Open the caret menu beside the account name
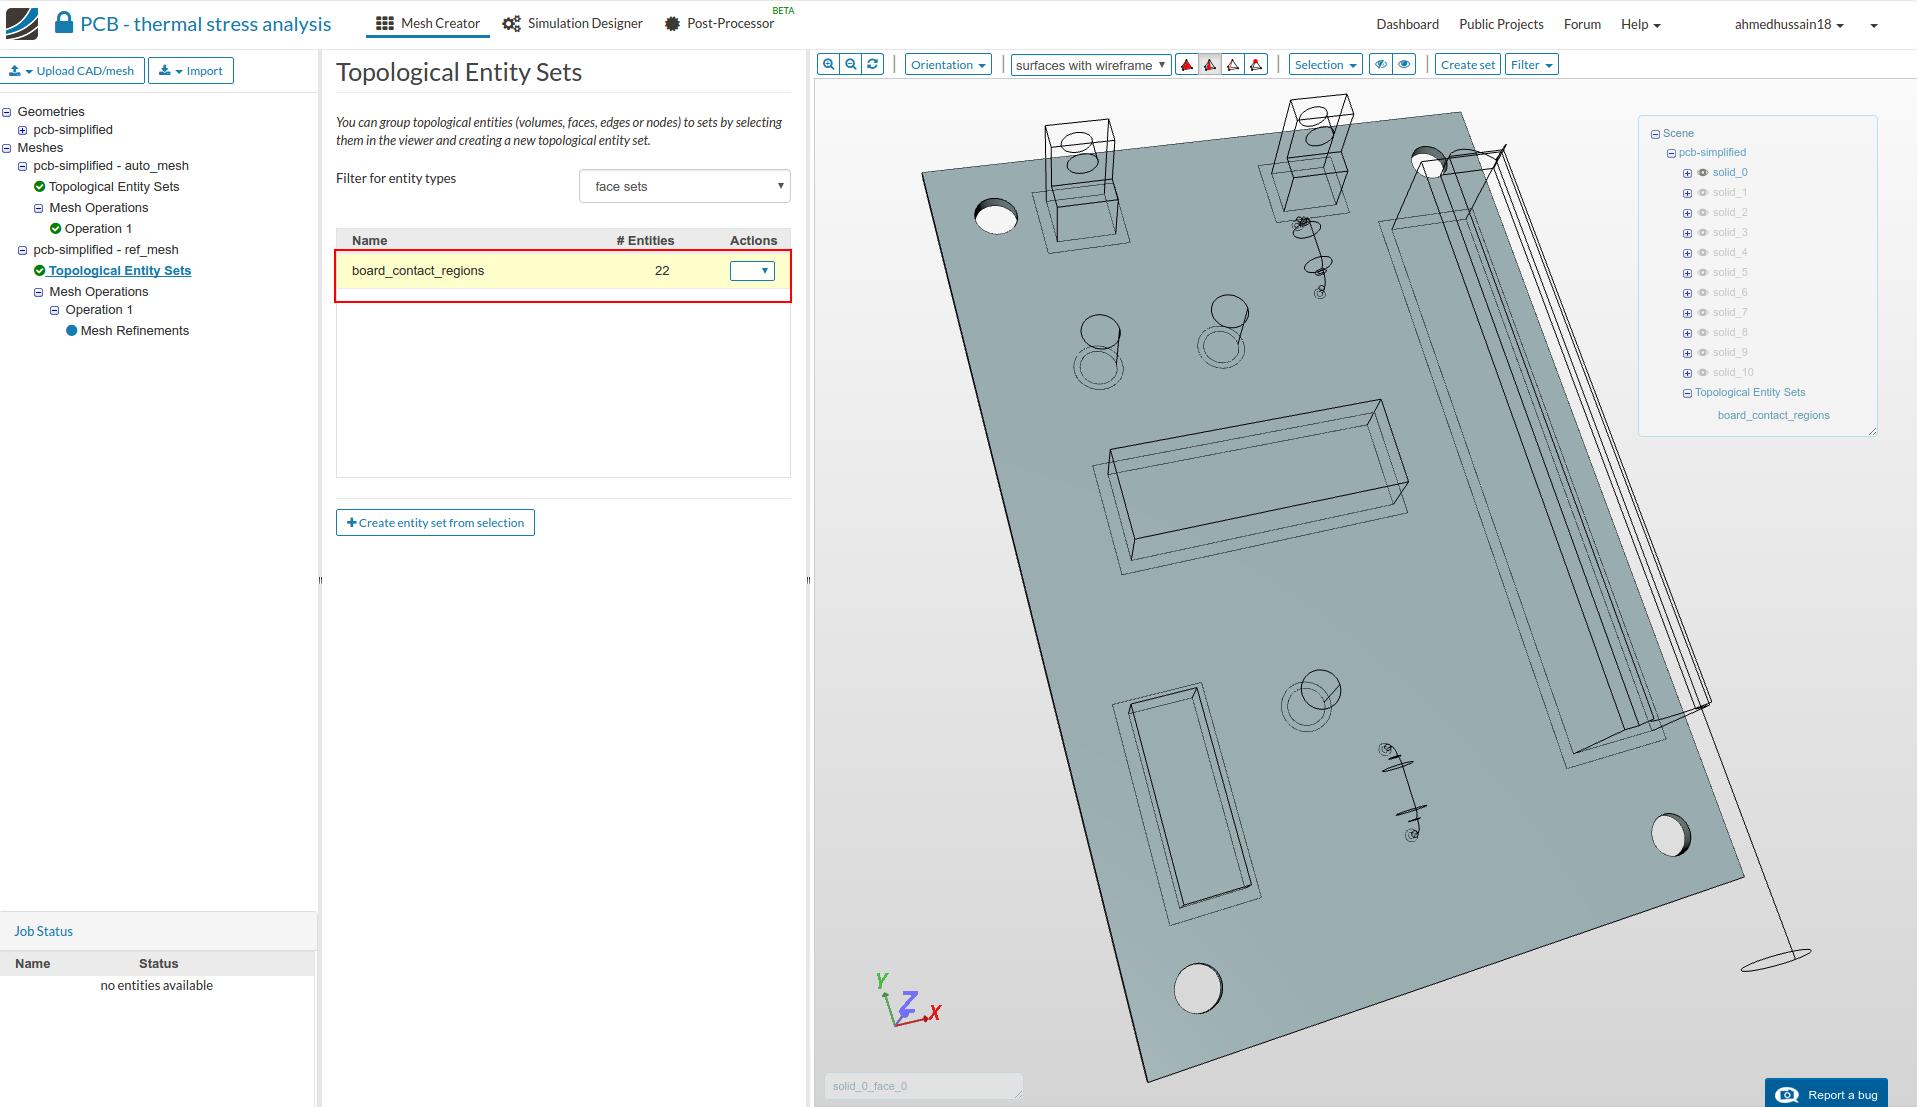 [1874, 26]
